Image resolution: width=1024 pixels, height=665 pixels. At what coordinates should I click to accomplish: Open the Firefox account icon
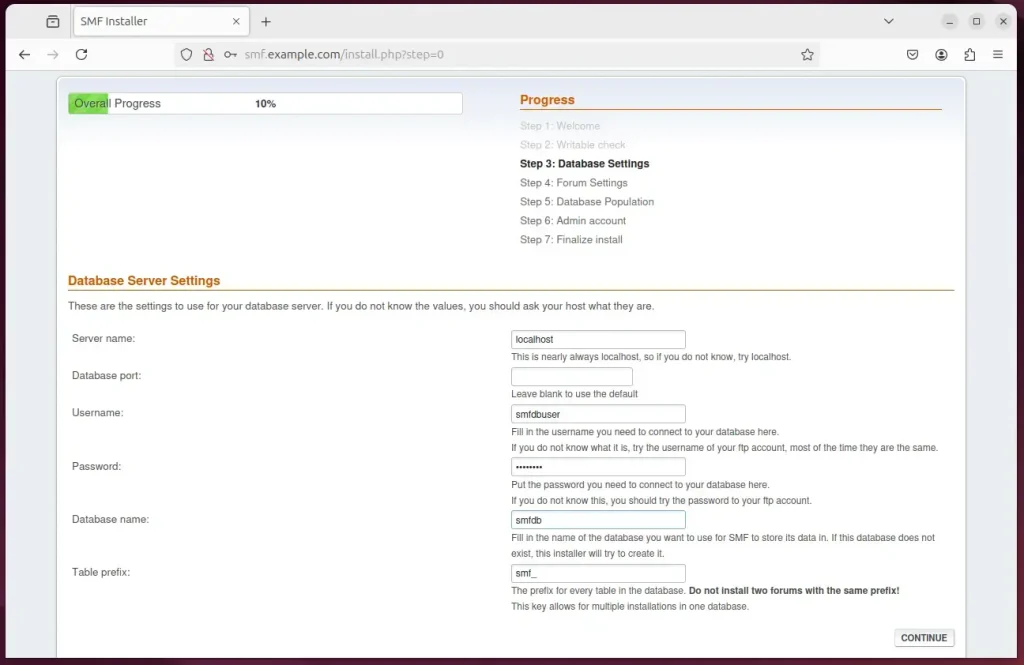(x=941, y=55)
